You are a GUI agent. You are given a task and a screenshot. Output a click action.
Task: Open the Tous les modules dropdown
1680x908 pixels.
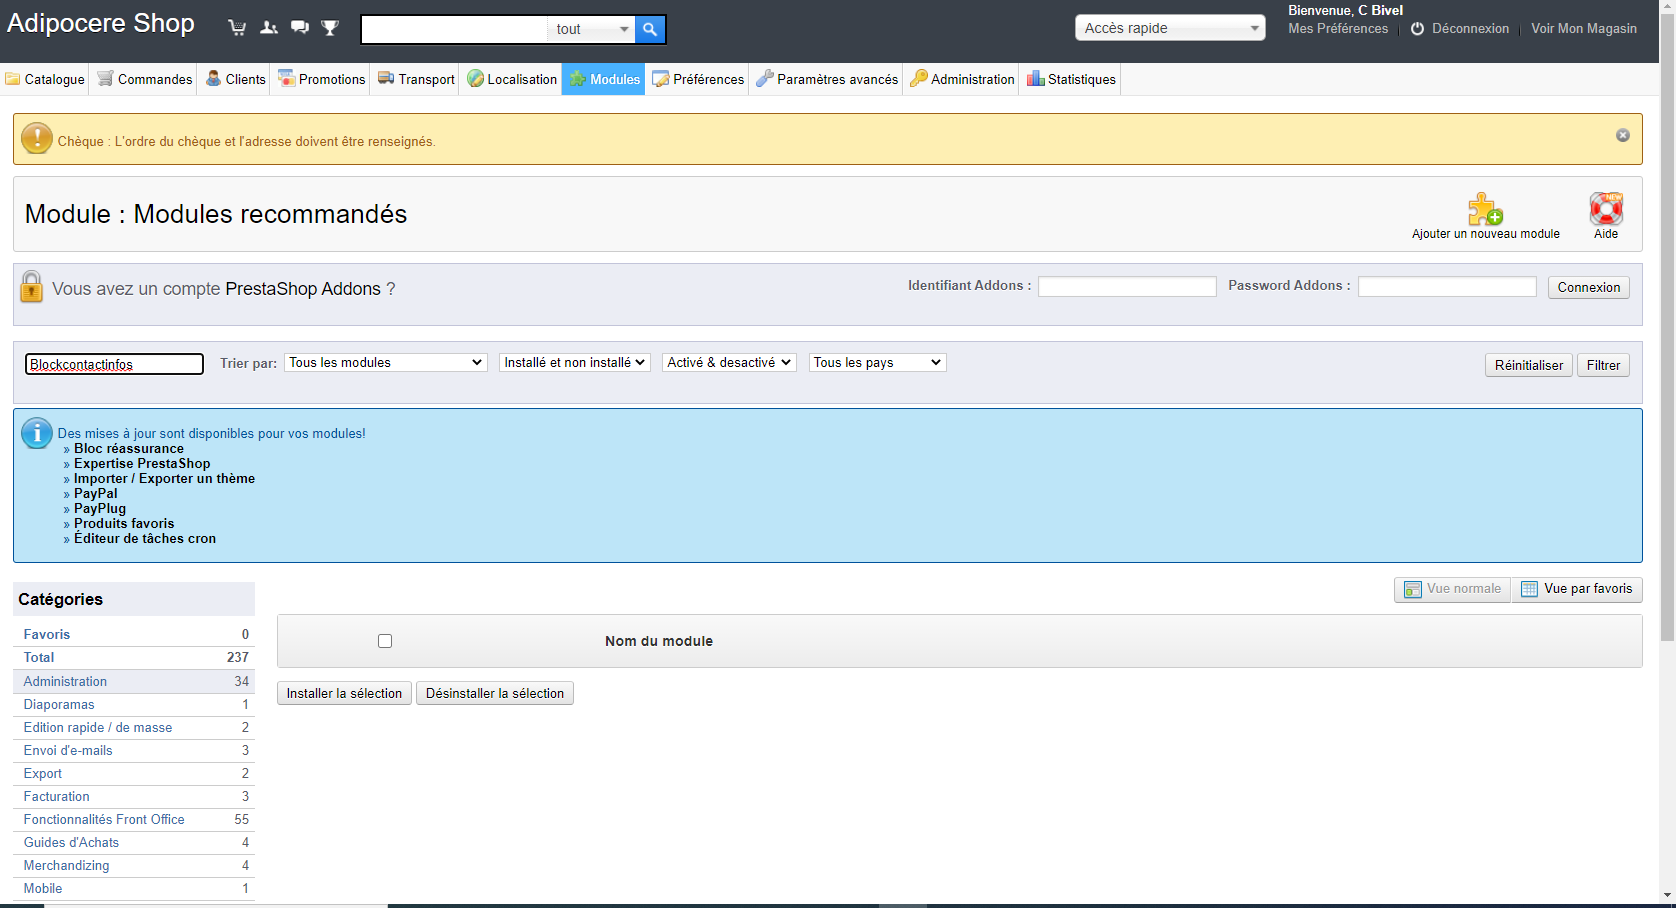[386, 362]
